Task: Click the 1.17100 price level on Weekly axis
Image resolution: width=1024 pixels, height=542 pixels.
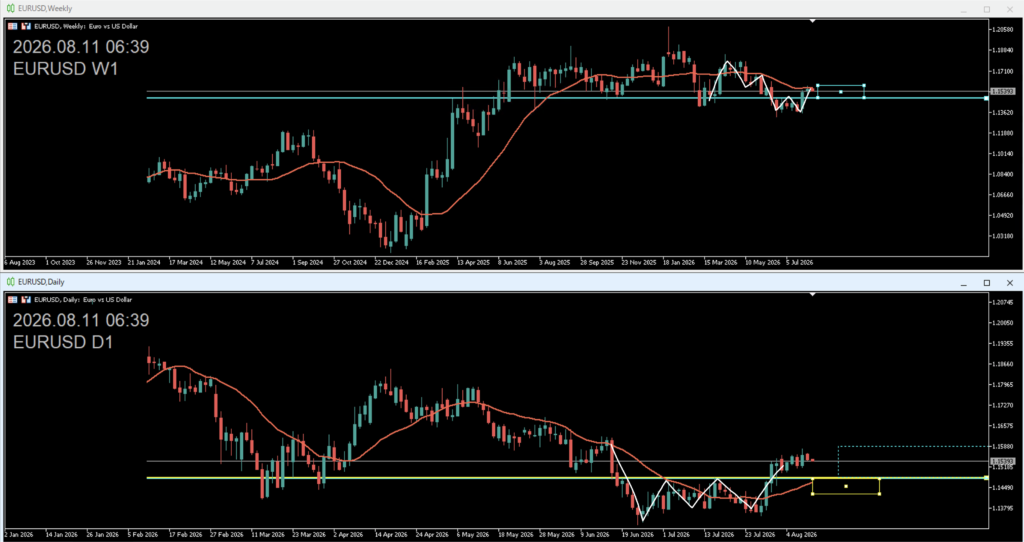Action: click(1002, 71)
